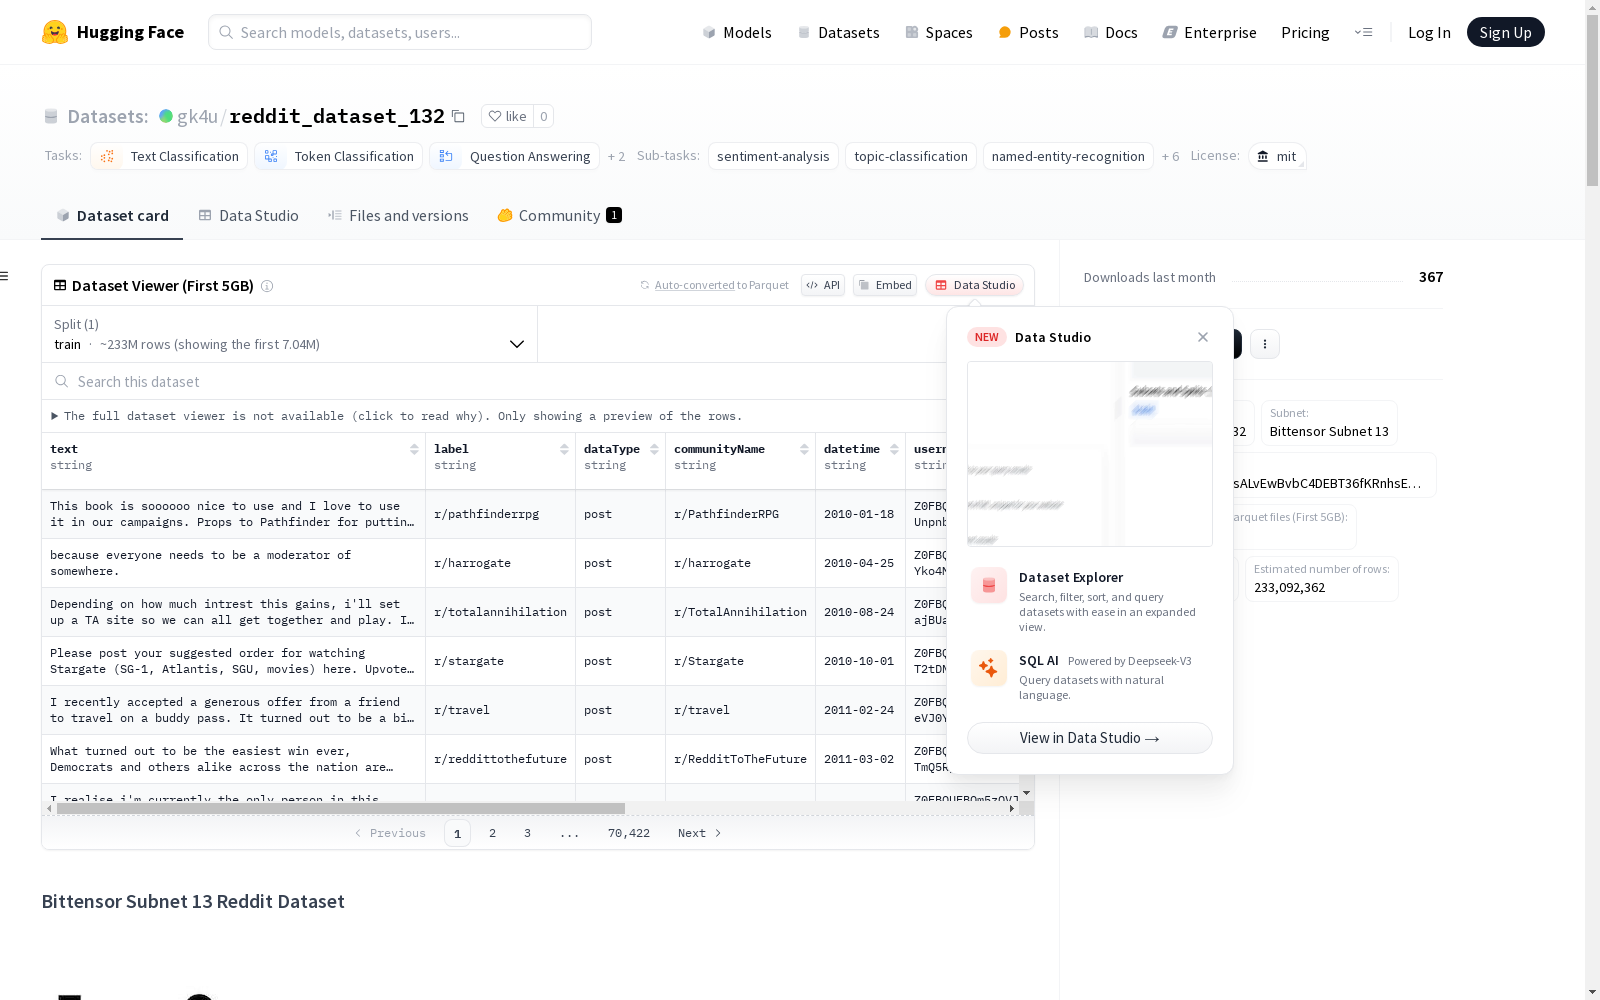Switch to the Dataset card tab
The image size is (1600, 1000).
112,216
